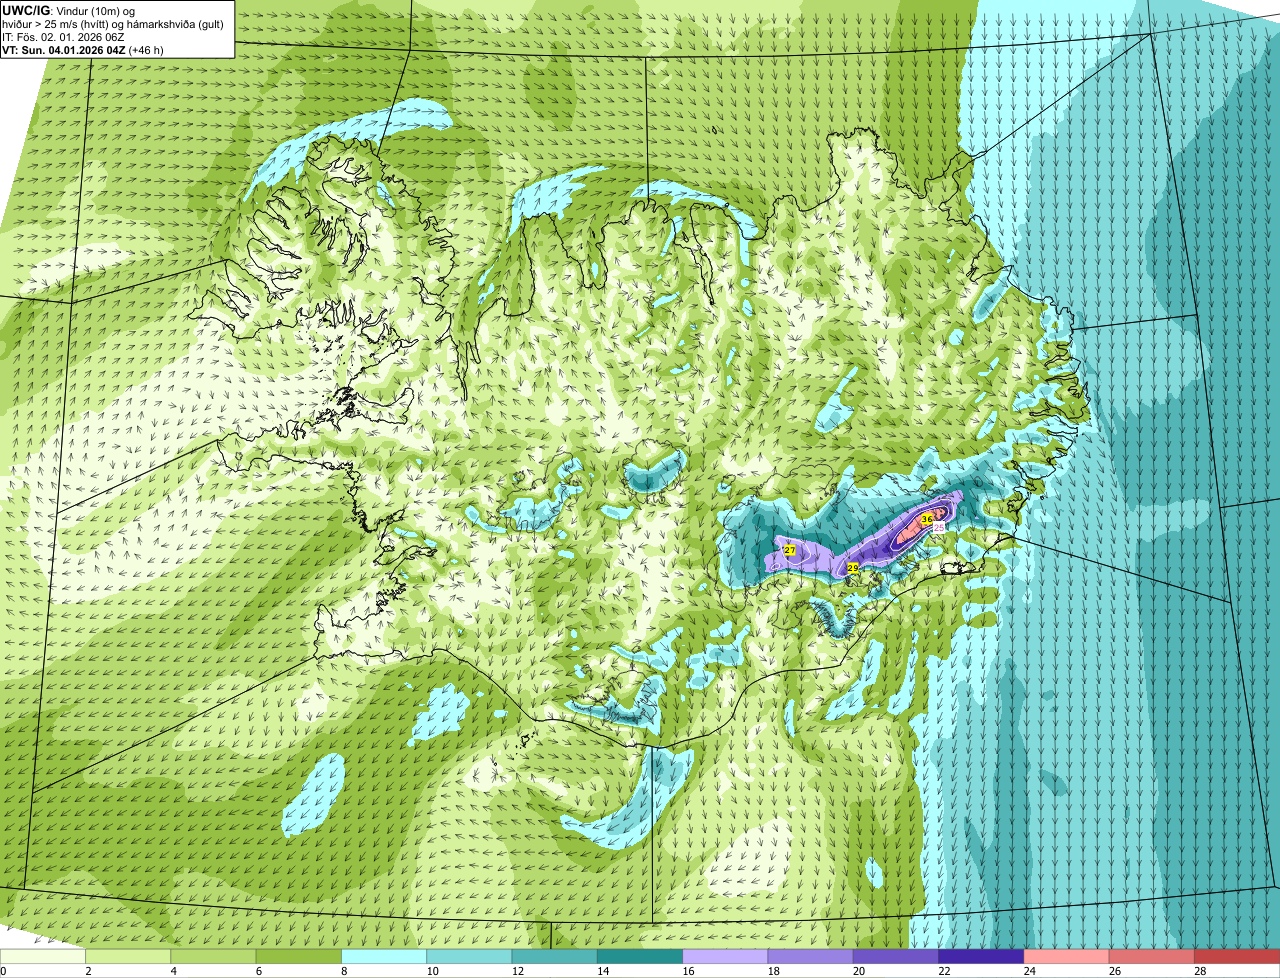Screen dimensions: 1280x978
Task: Click the legend scale label '6'
Action: point(259,971)
